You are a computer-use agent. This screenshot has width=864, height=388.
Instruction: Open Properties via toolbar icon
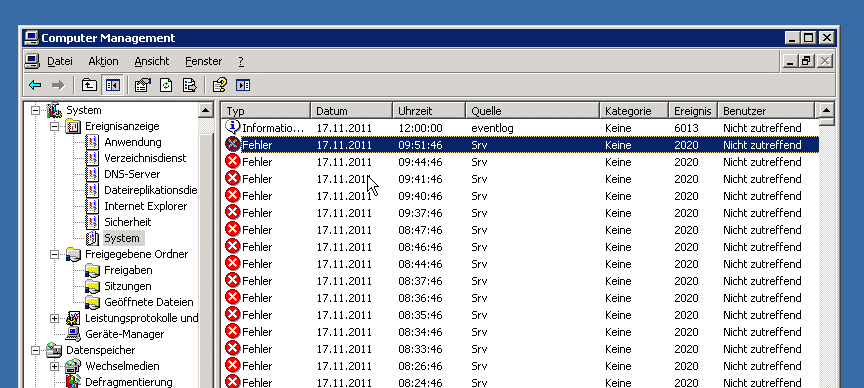coord(143,85)
